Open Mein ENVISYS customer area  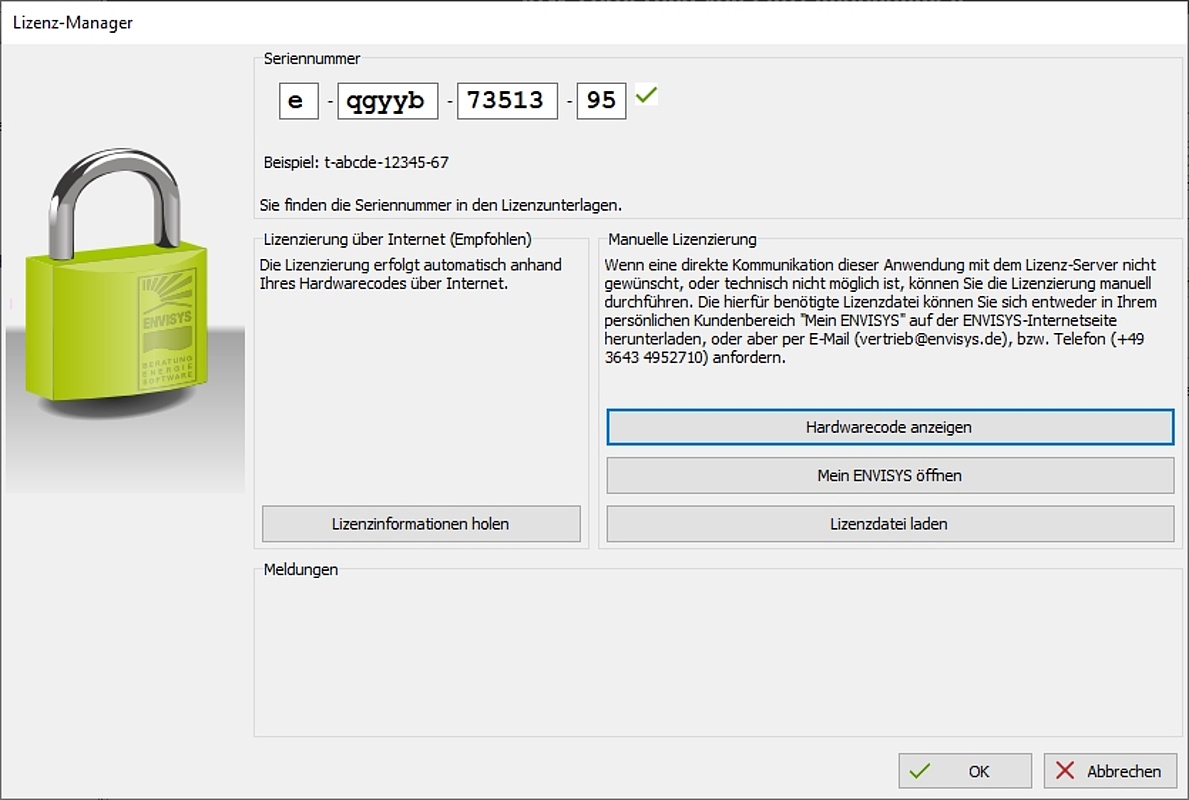889,475
